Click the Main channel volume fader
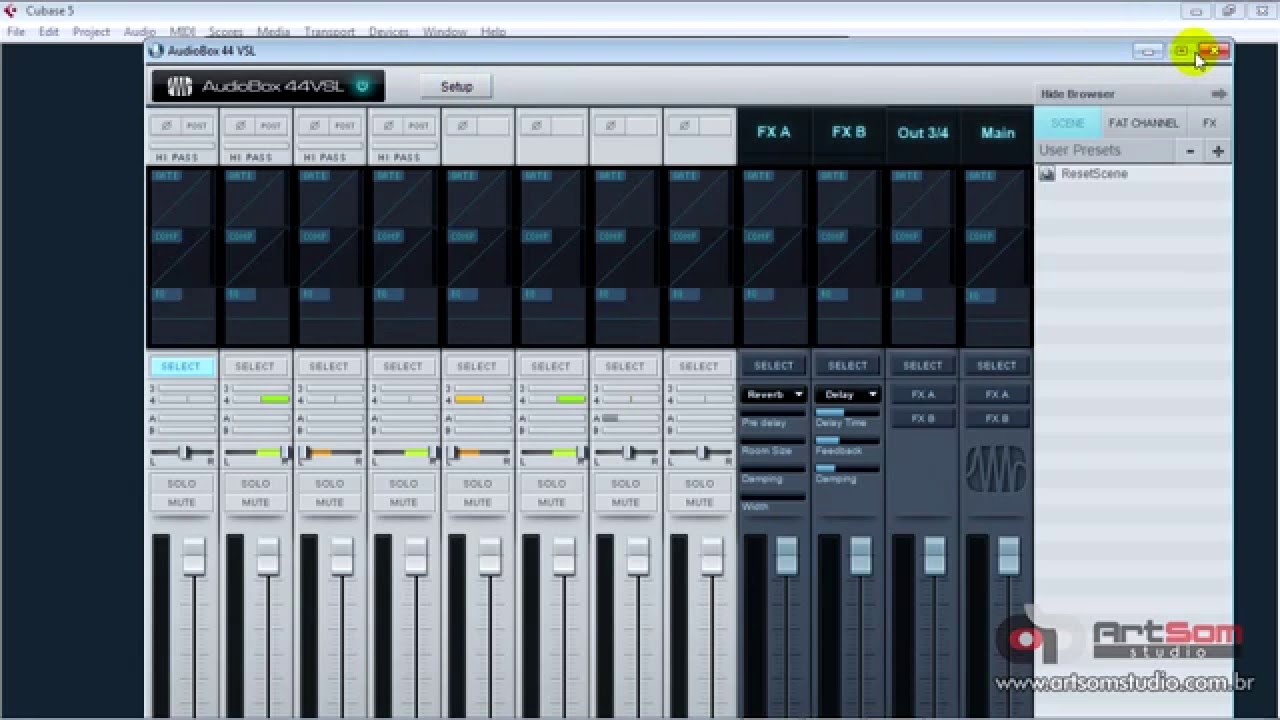The image size is (1280, 720). (x=1008, y=555)
